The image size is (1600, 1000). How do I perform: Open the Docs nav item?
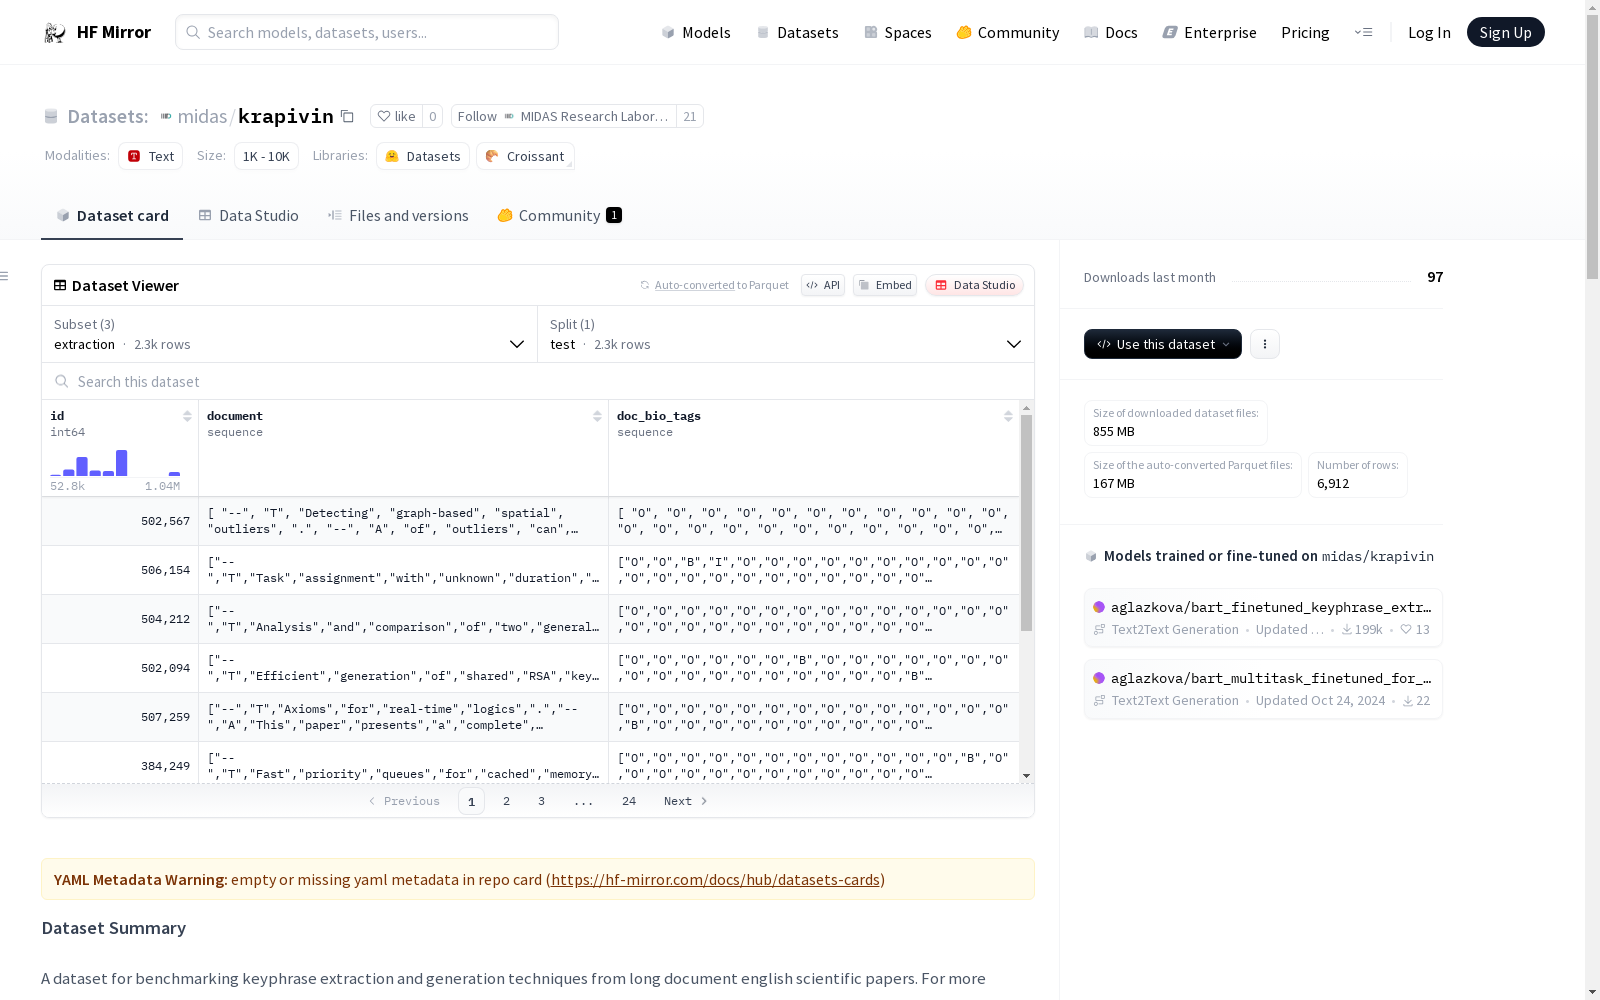click(x=1111, y=32)
